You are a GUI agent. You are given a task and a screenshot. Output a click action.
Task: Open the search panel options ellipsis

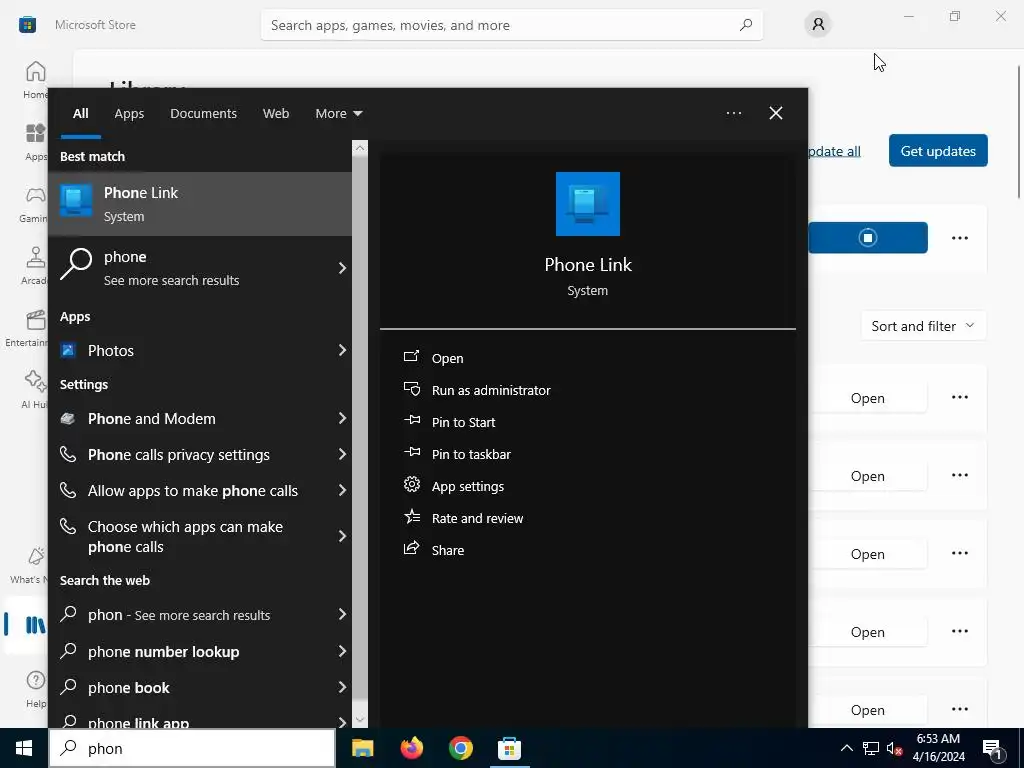[x=733, y=113]
